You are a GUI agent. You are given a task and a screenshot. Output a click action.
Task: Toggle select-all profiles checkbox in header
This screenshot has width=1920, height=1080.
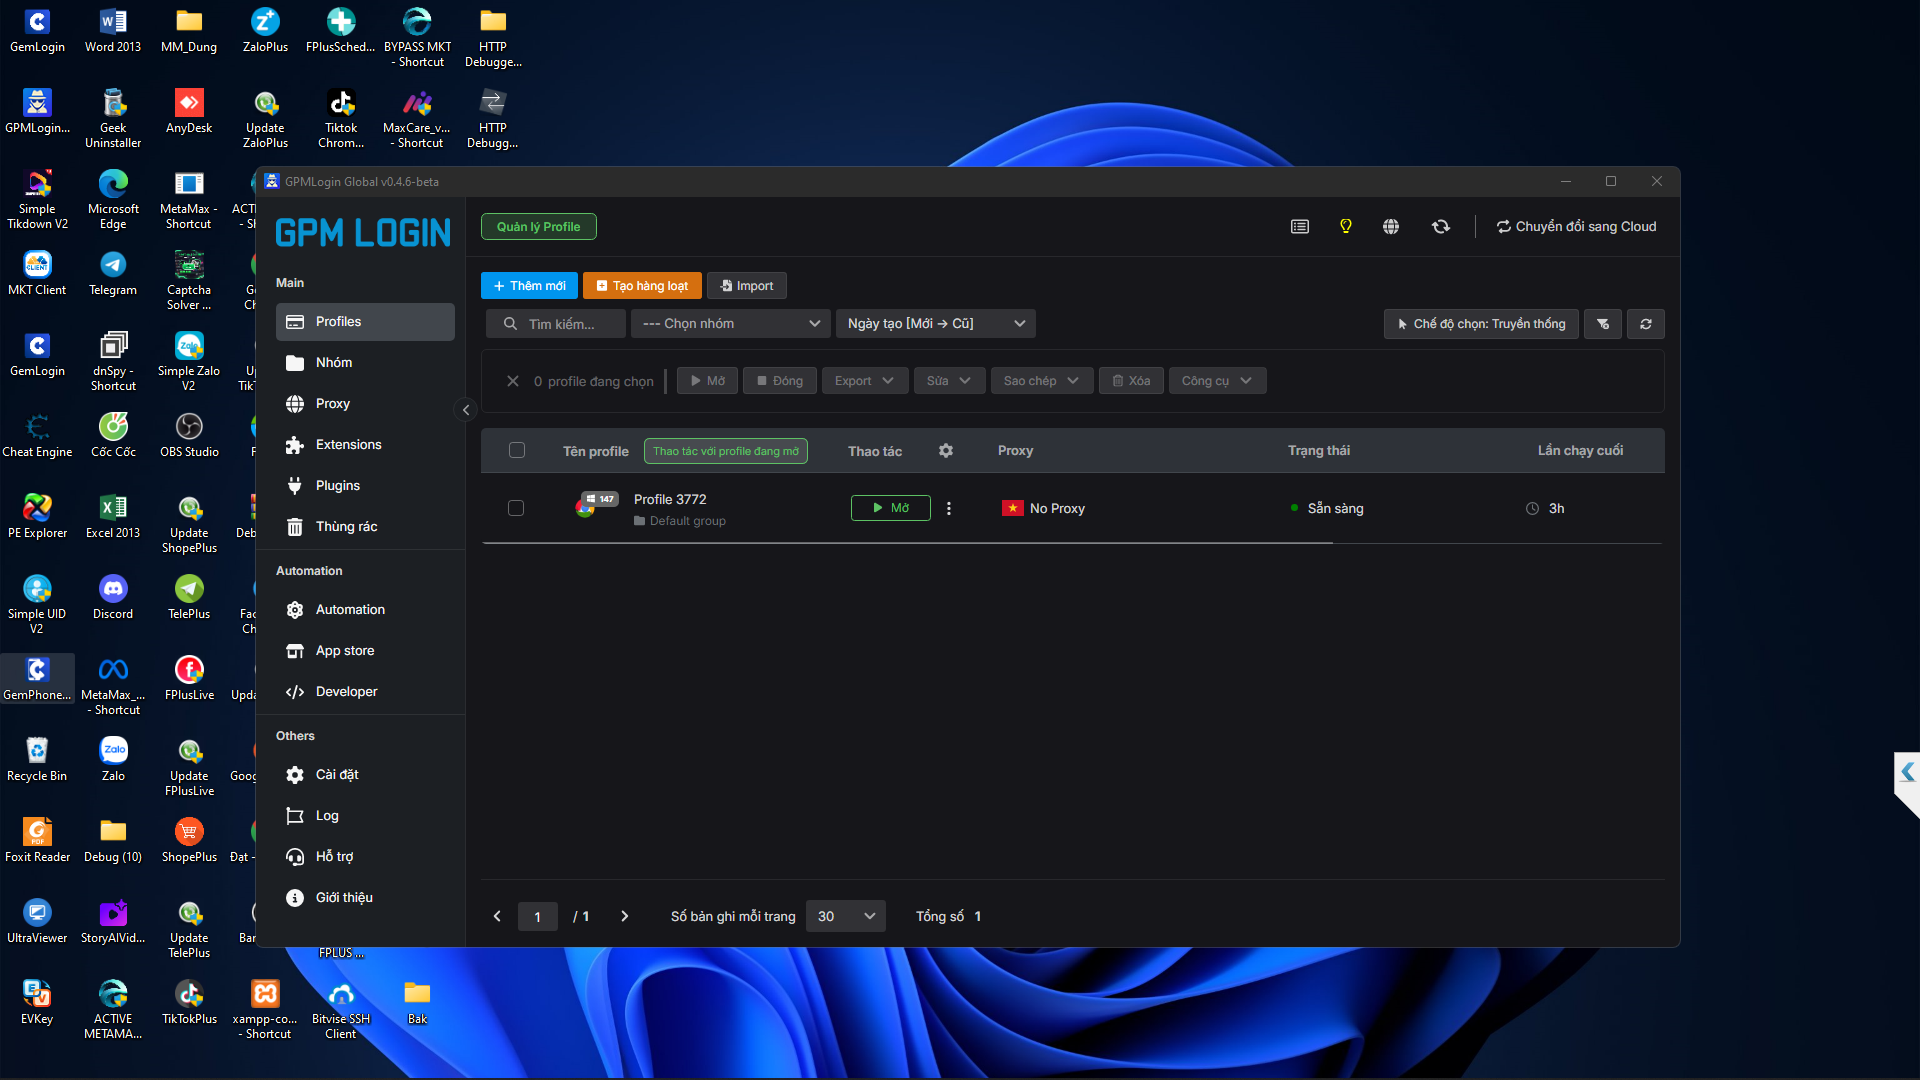(517, 451)
